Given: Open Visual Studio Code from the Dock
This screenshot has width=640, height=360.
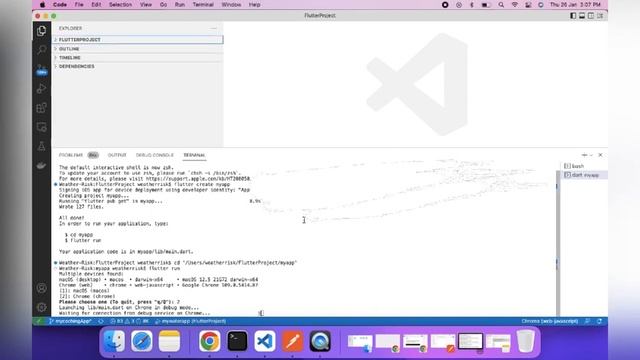Looking at the screenshot, I should [x=265, y=341].
